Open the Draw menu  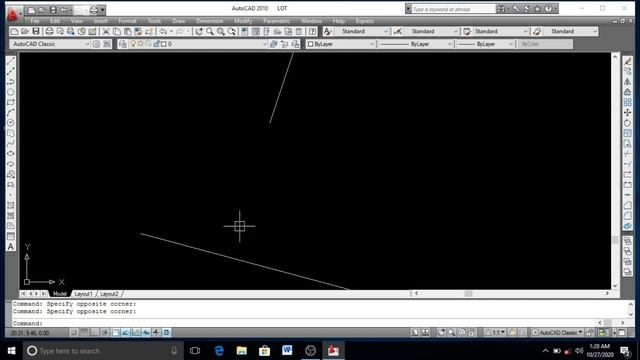tap(179, 21)
